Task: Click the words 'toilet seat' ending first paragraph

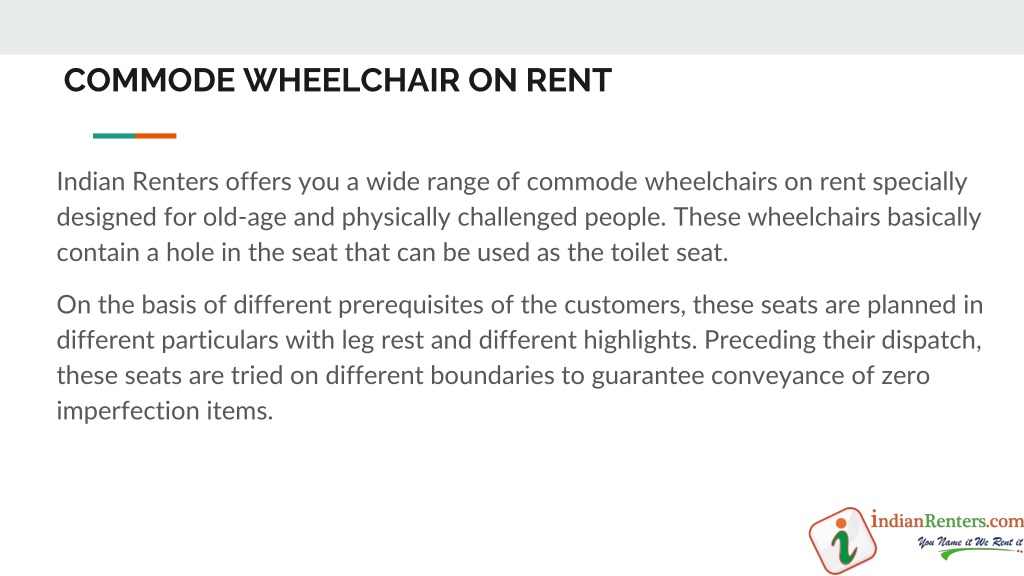Action: click(669, 253)
